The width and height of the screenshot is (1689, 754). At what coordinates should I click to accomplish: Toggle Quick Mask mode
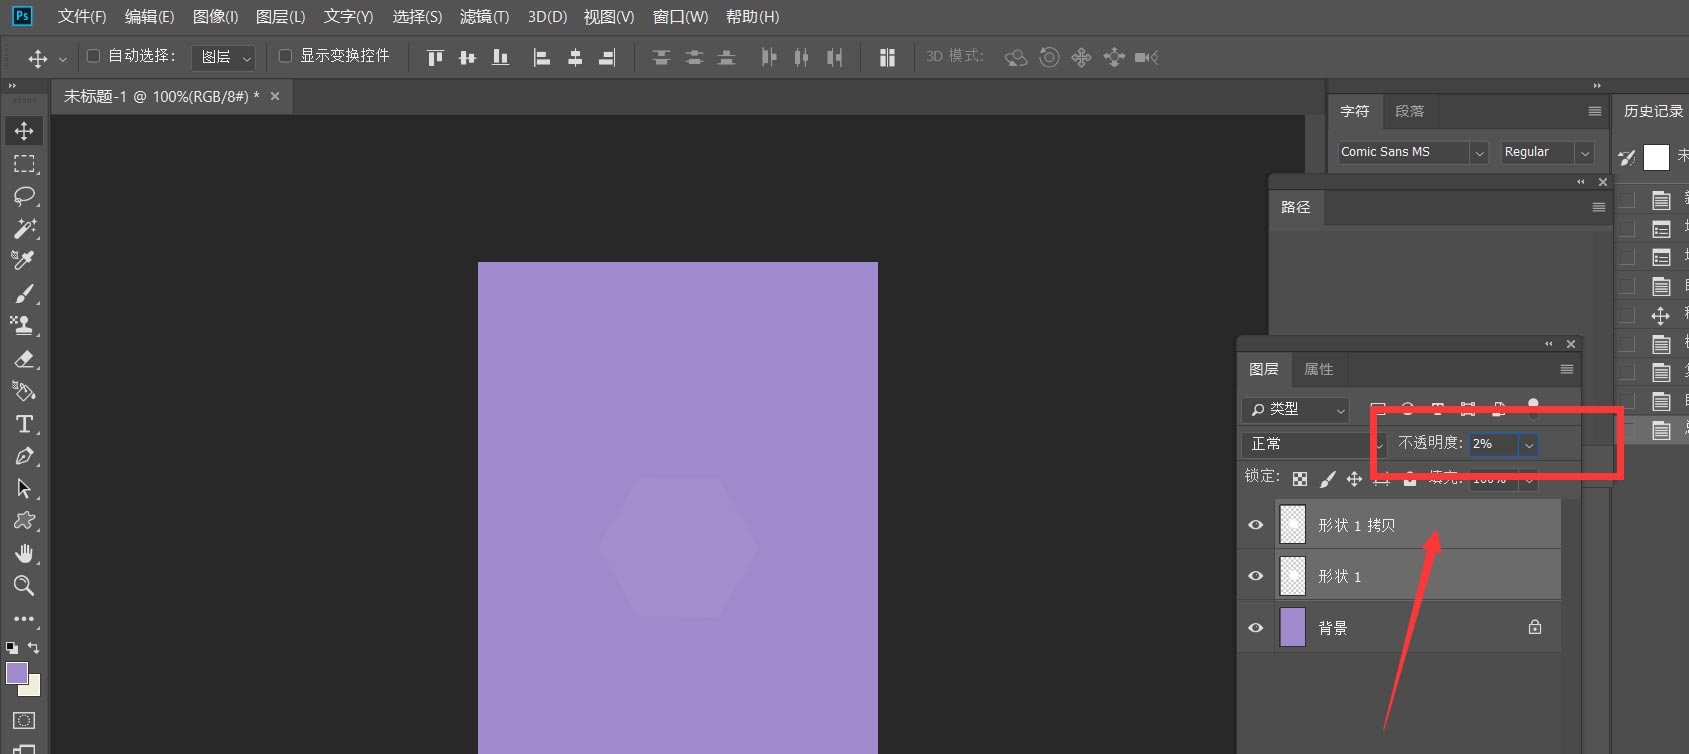pos(24,720)
